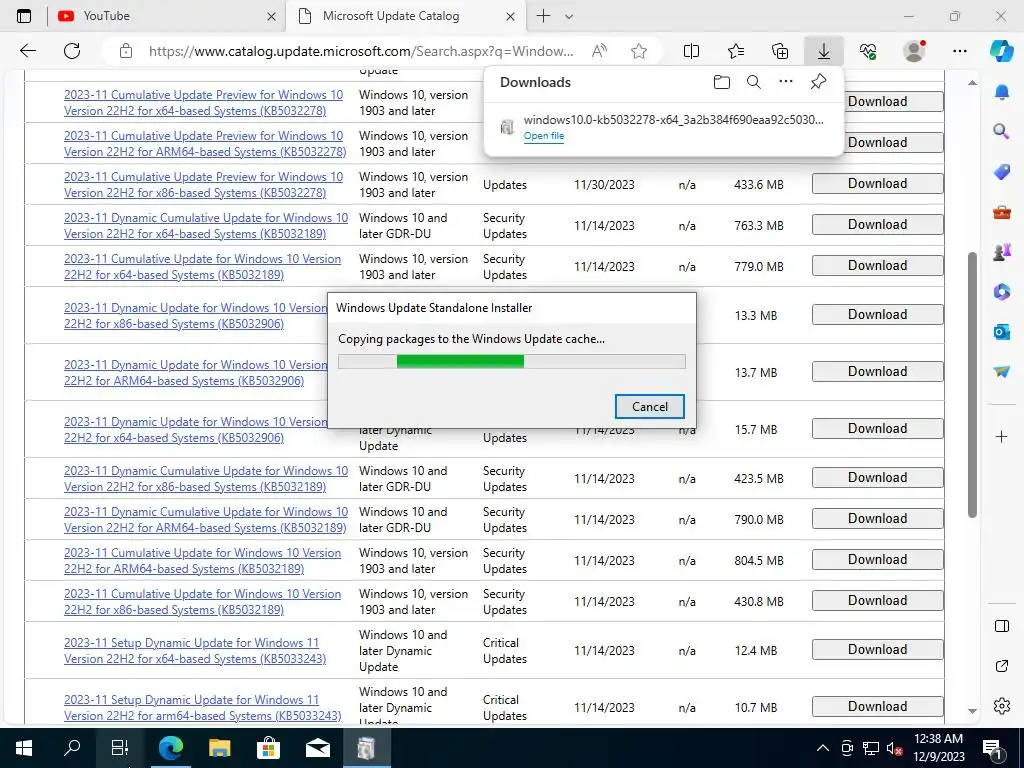Image resolution: width=1024 pixels, height=768 pixels.
Task: Download the 13.3 MB dynamic update
Action: 877,315
